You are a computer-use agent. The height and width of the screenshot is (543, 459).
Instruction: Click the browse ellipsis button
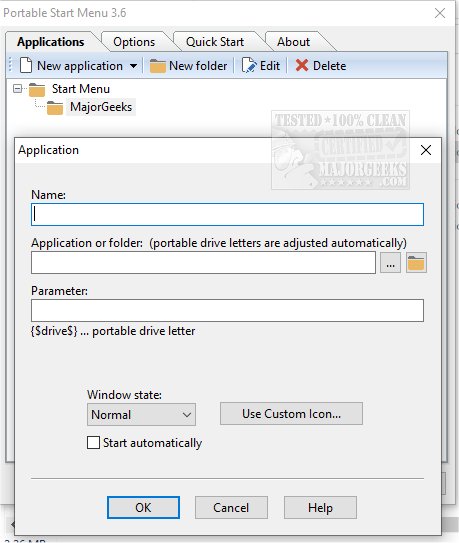click(390, 263)
